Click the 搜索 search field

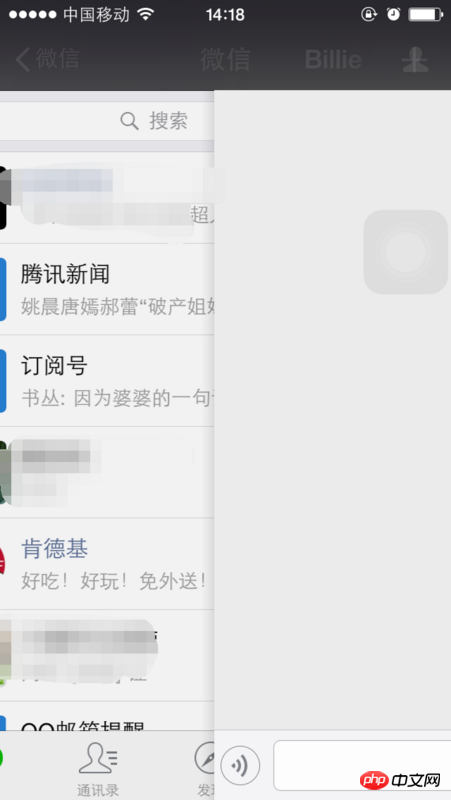click(x=107, y=121)
